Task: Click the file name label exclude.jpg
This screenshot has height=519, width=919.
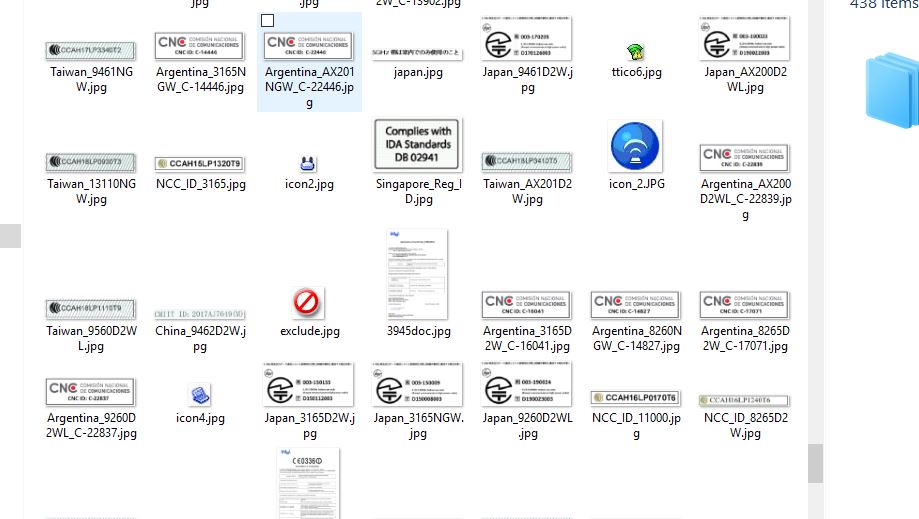Action: pos(309,331)
